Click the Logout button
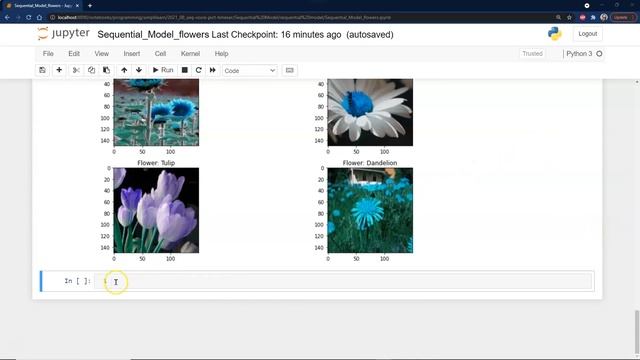Viewport: 640px width, 360px height. pyautogui.click(x=587, y=34)
